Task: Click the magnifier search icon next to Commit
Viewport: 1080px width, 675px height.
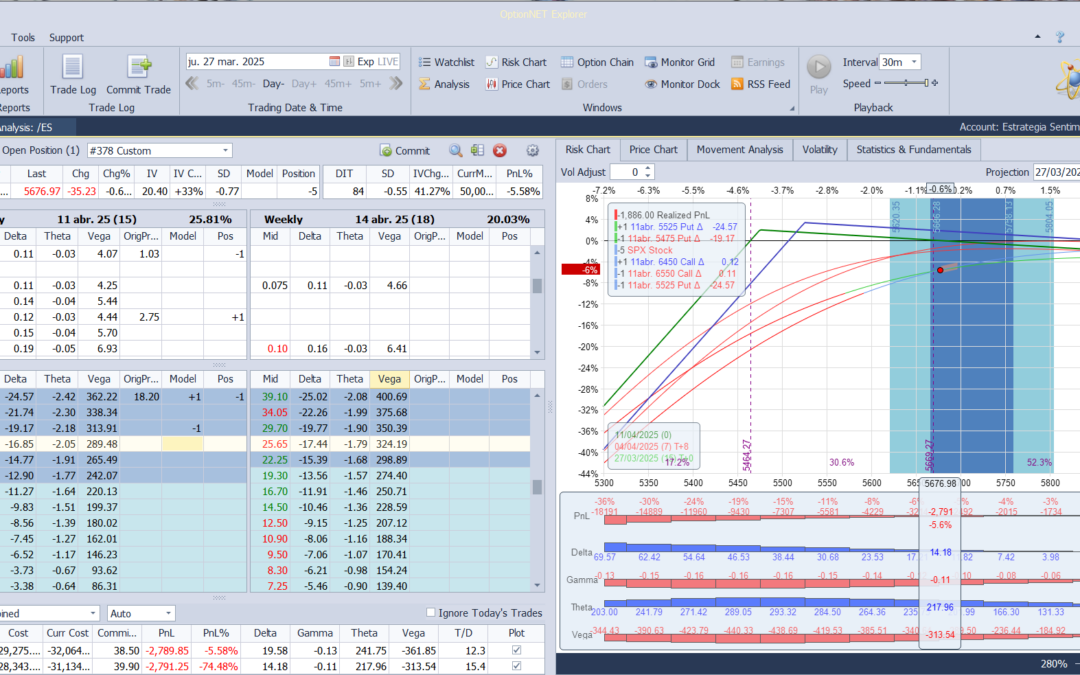Action: click(455, 150)
